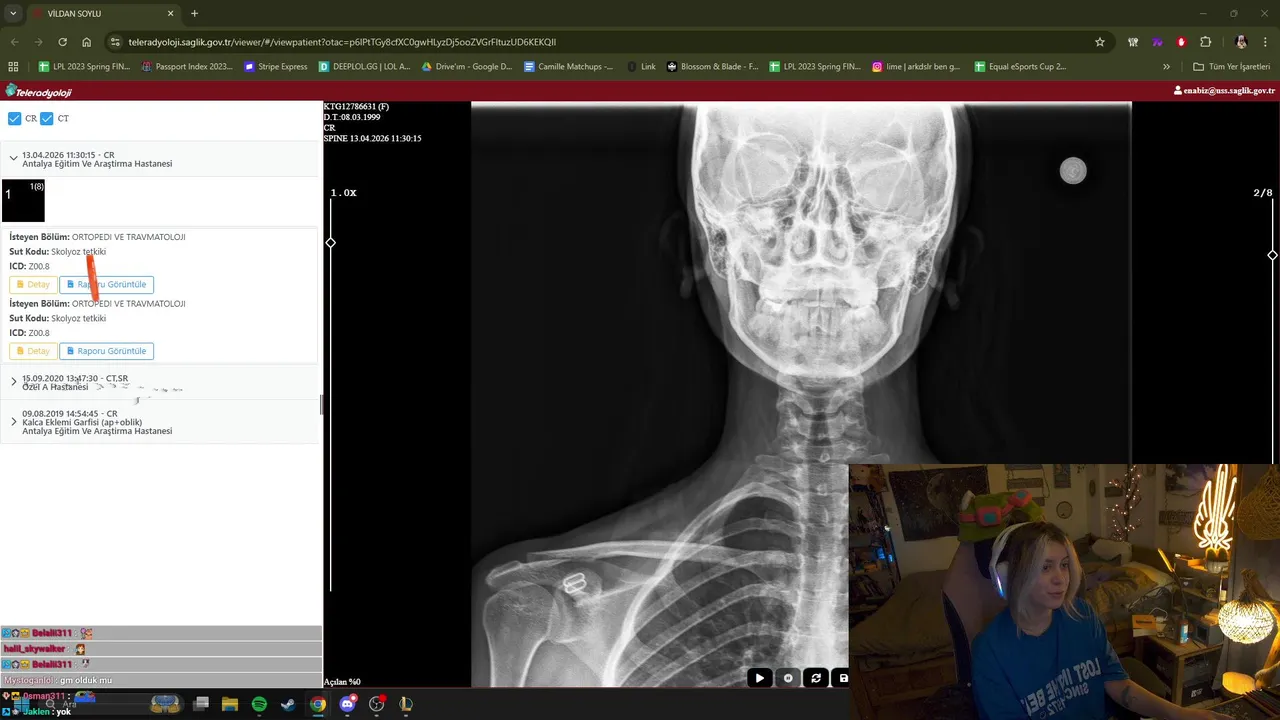Image resolution: width=1280 pixels, height=720 pixels.
Task: Click the left zoom slider handle
Action: coord(330,243)
